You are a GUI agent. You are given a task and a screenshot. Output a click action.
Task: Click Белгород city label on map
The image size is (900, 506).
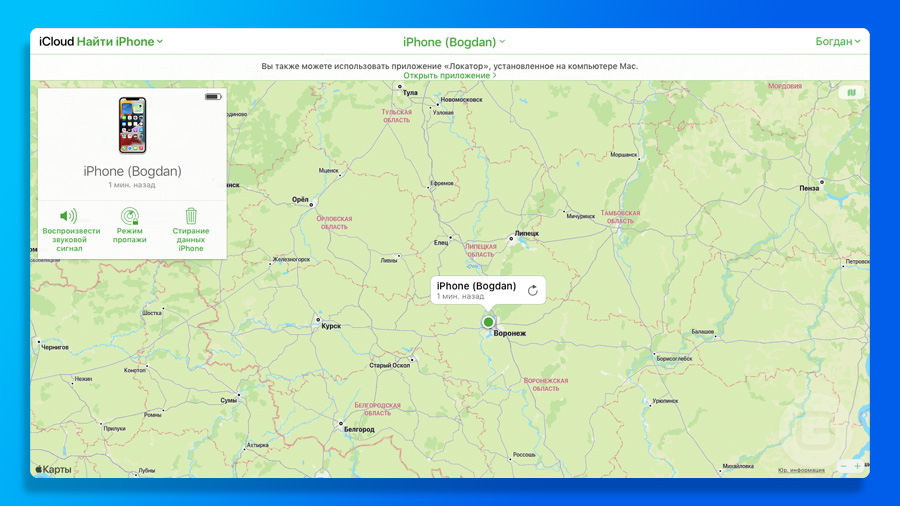pos(359,429)
